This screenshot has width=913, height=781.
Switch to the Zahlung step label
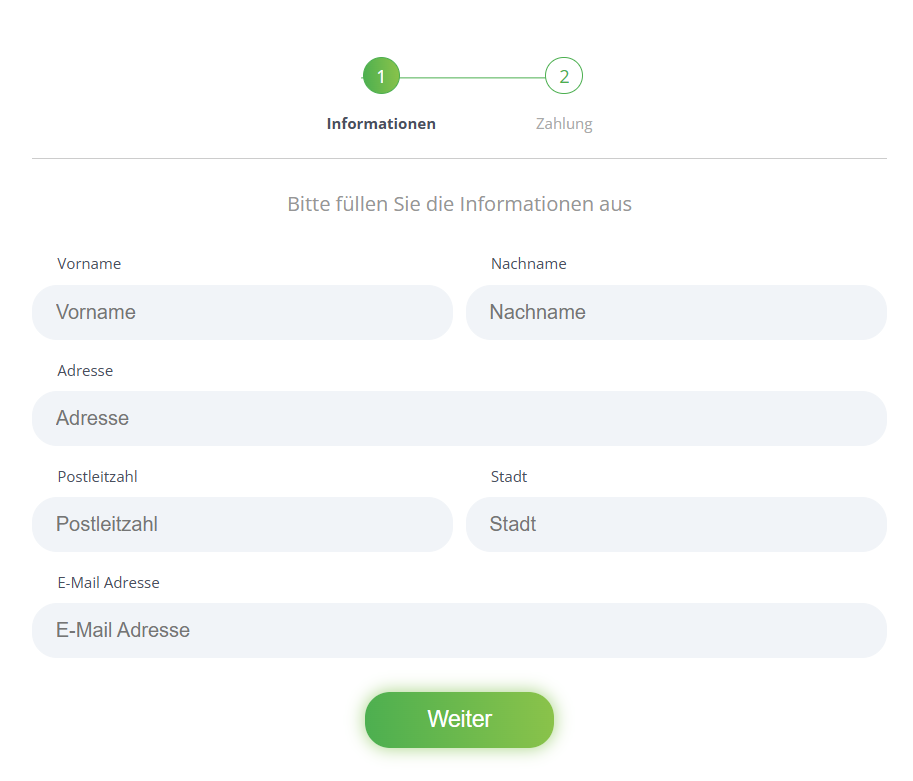564,124
